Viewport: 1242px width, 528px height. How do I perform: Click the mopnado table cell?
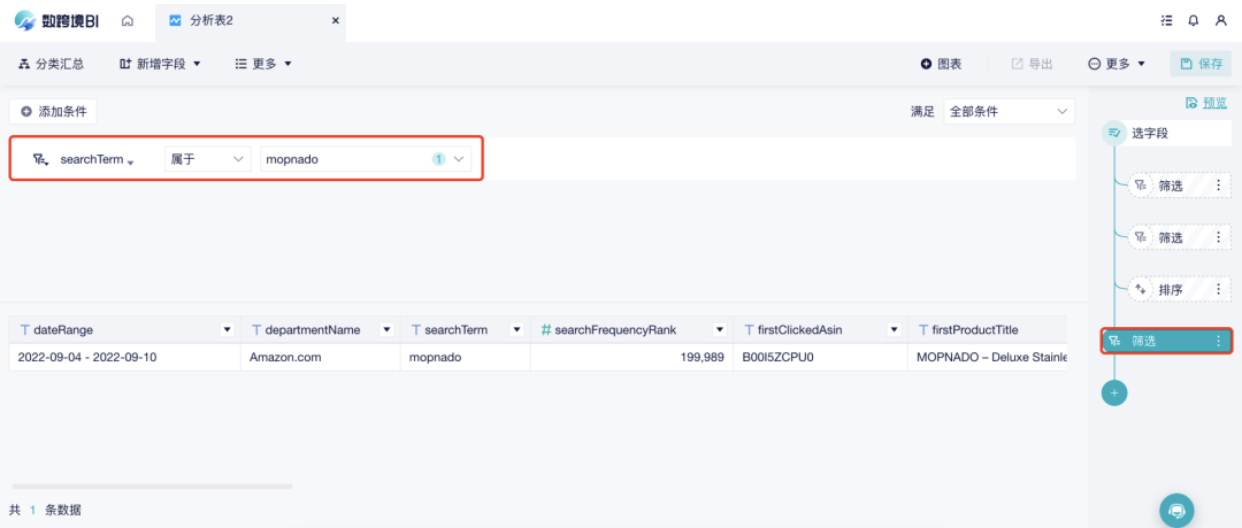465,357
